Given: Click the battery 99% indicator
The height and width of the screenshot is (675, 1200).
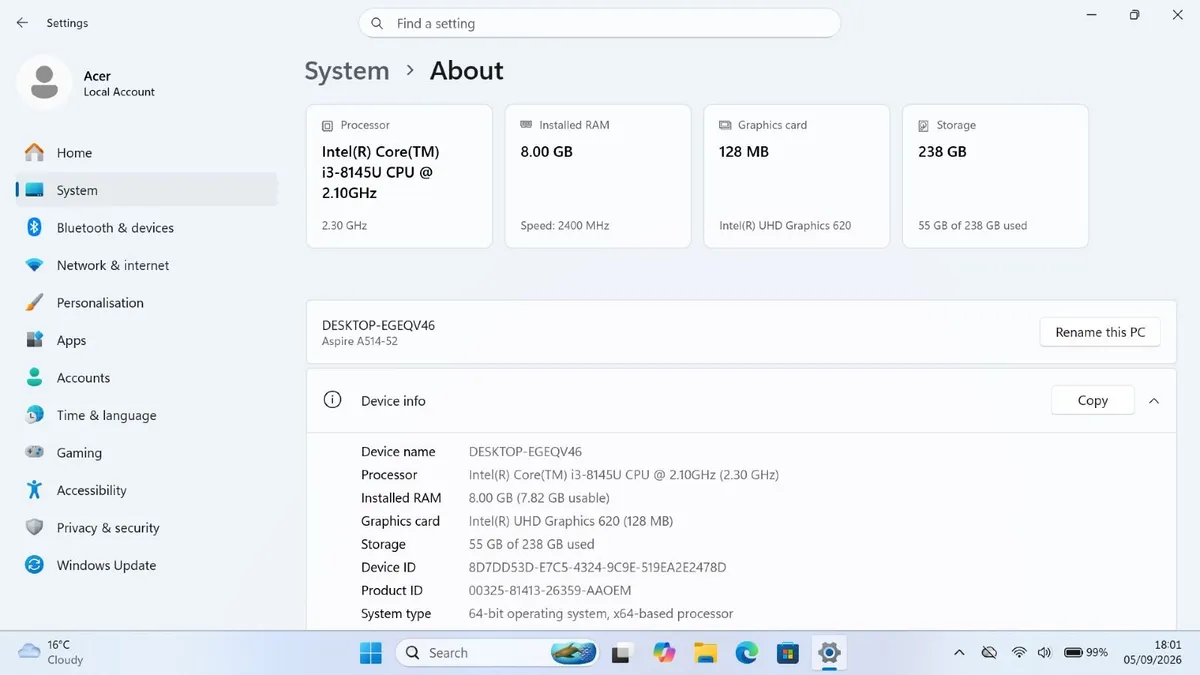Looking at the screenshot, I should [x=1086, y=653].
